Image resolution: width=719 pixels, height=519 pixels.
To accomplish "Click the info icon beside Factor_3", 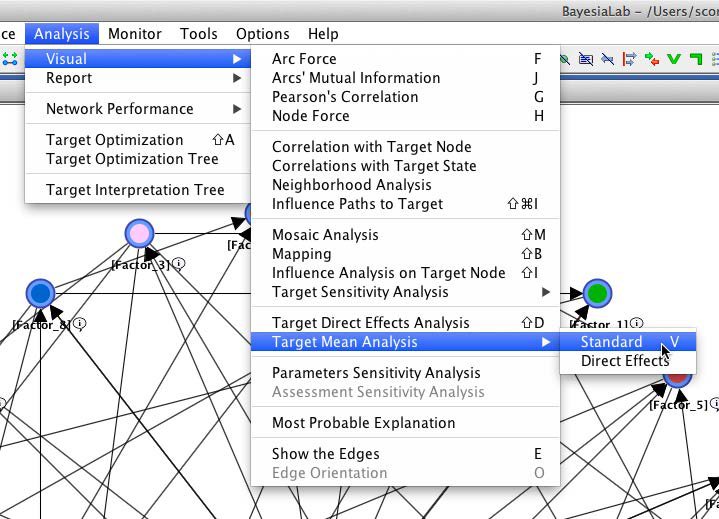I will (x=178, y=264).
